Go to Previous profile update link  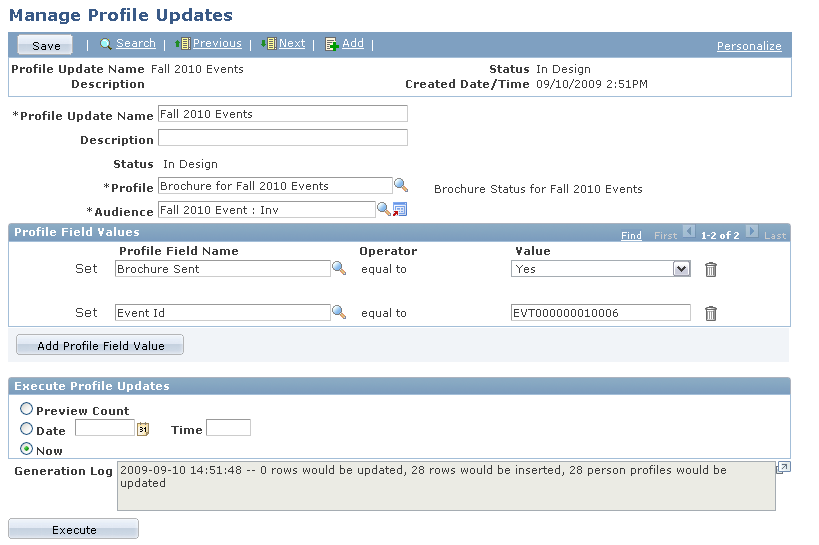tap(217, 43)
